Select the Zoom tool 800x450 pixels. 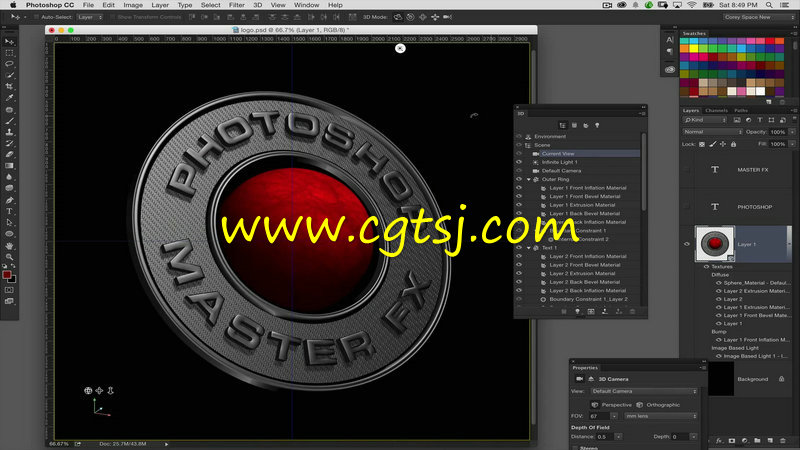click(9, 257)
